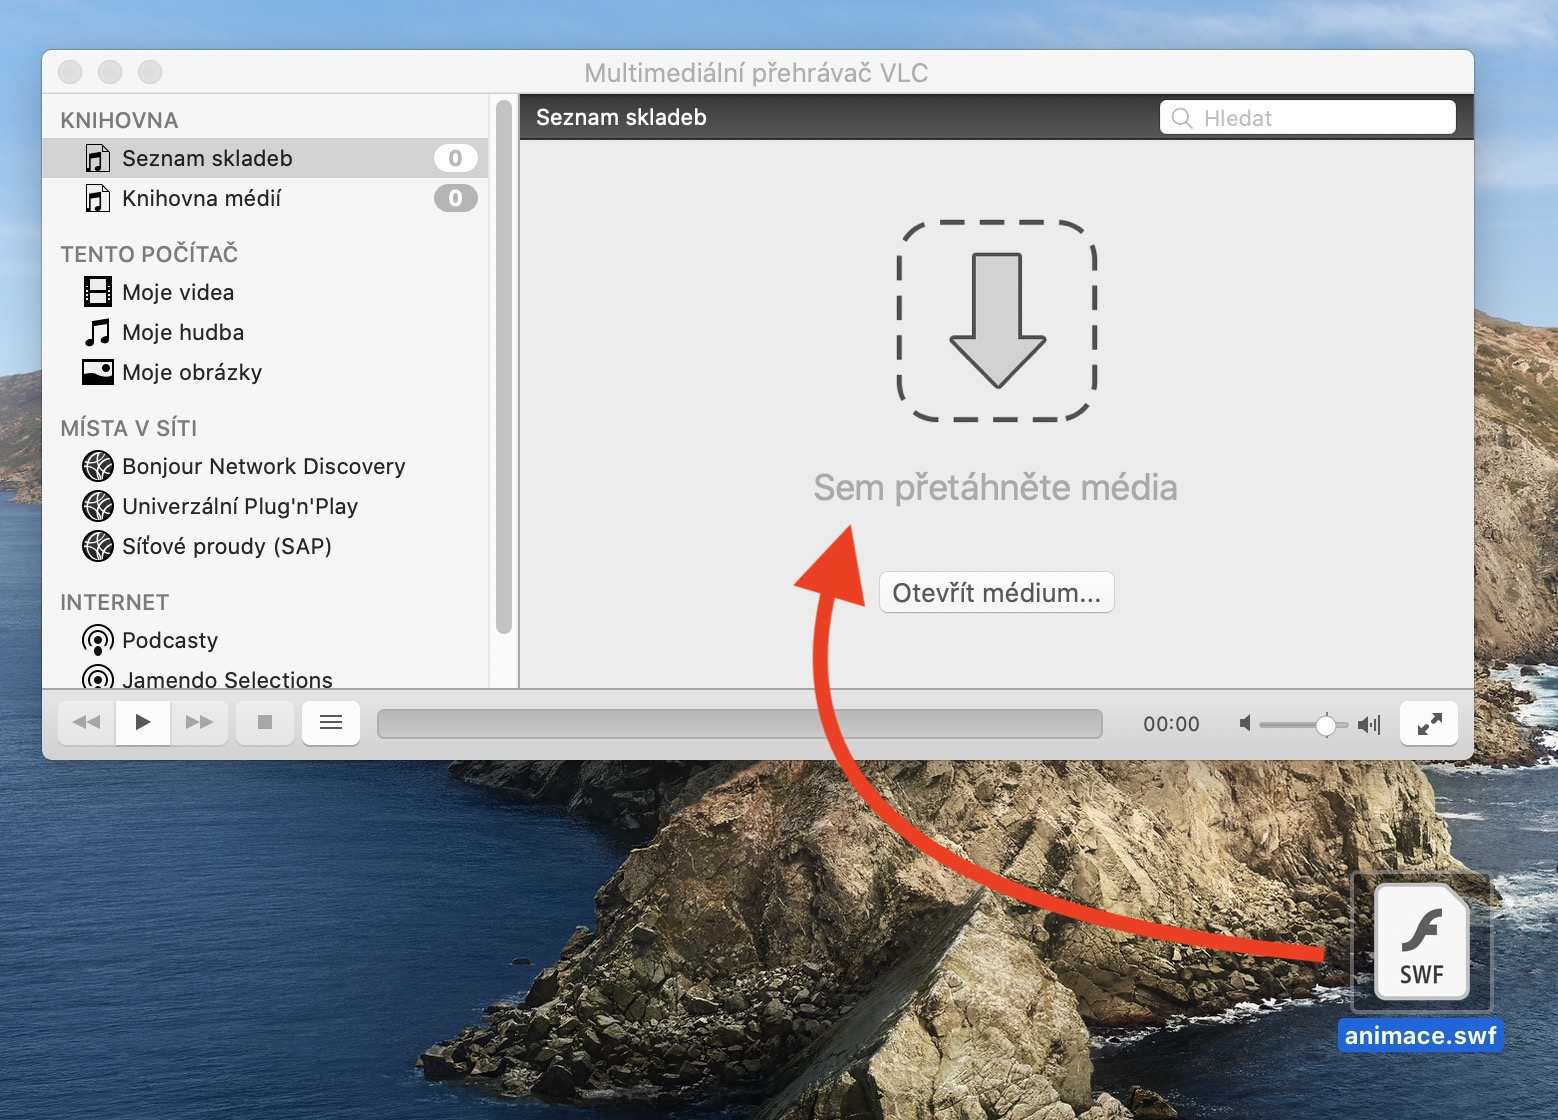Screen dimensions: 1558x1120
Task: Click the play button
Action: (143, 722)
